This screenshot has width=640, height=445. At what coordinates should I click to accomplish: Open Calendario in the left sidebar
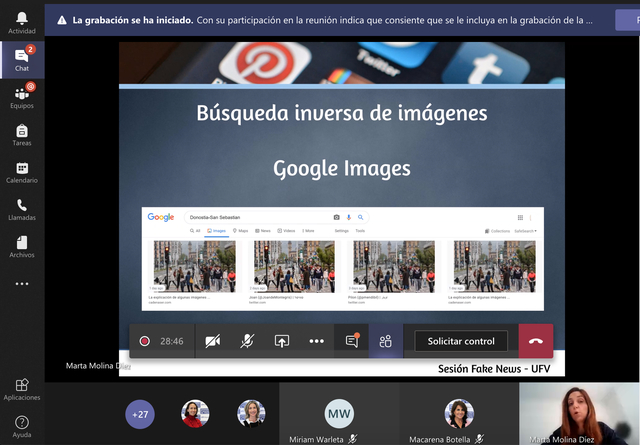coord(22,172)
